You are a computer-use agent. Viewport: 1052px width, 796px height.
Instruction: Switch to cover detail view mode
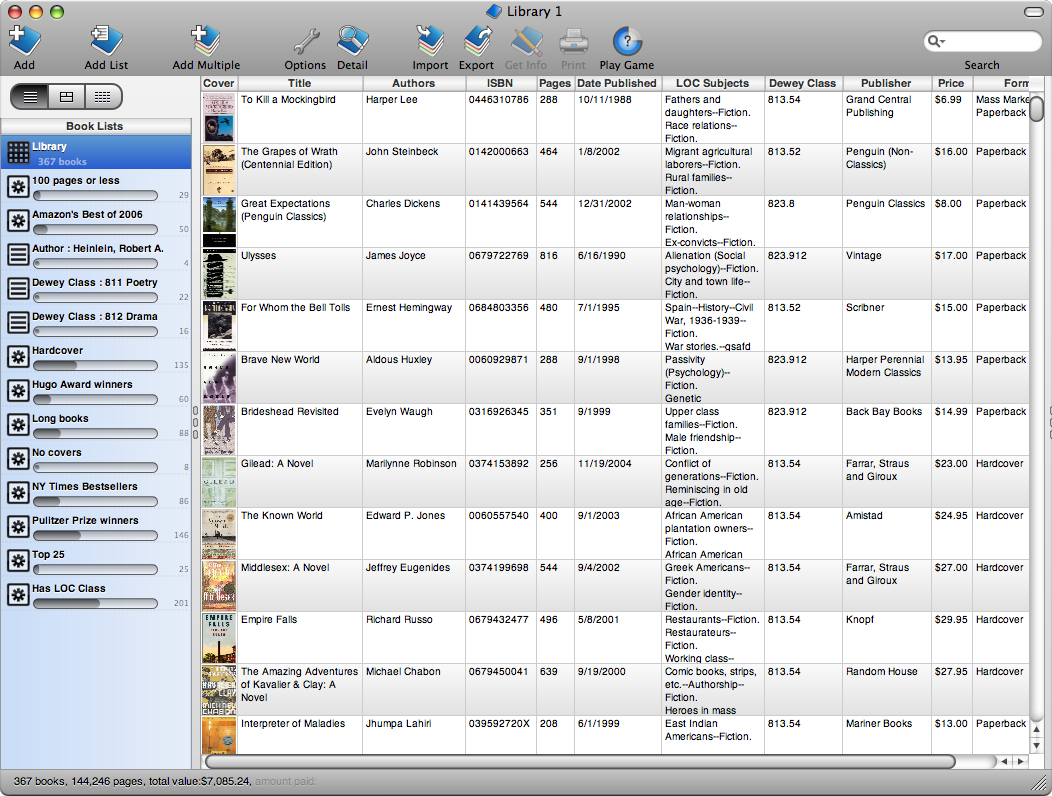66,97
